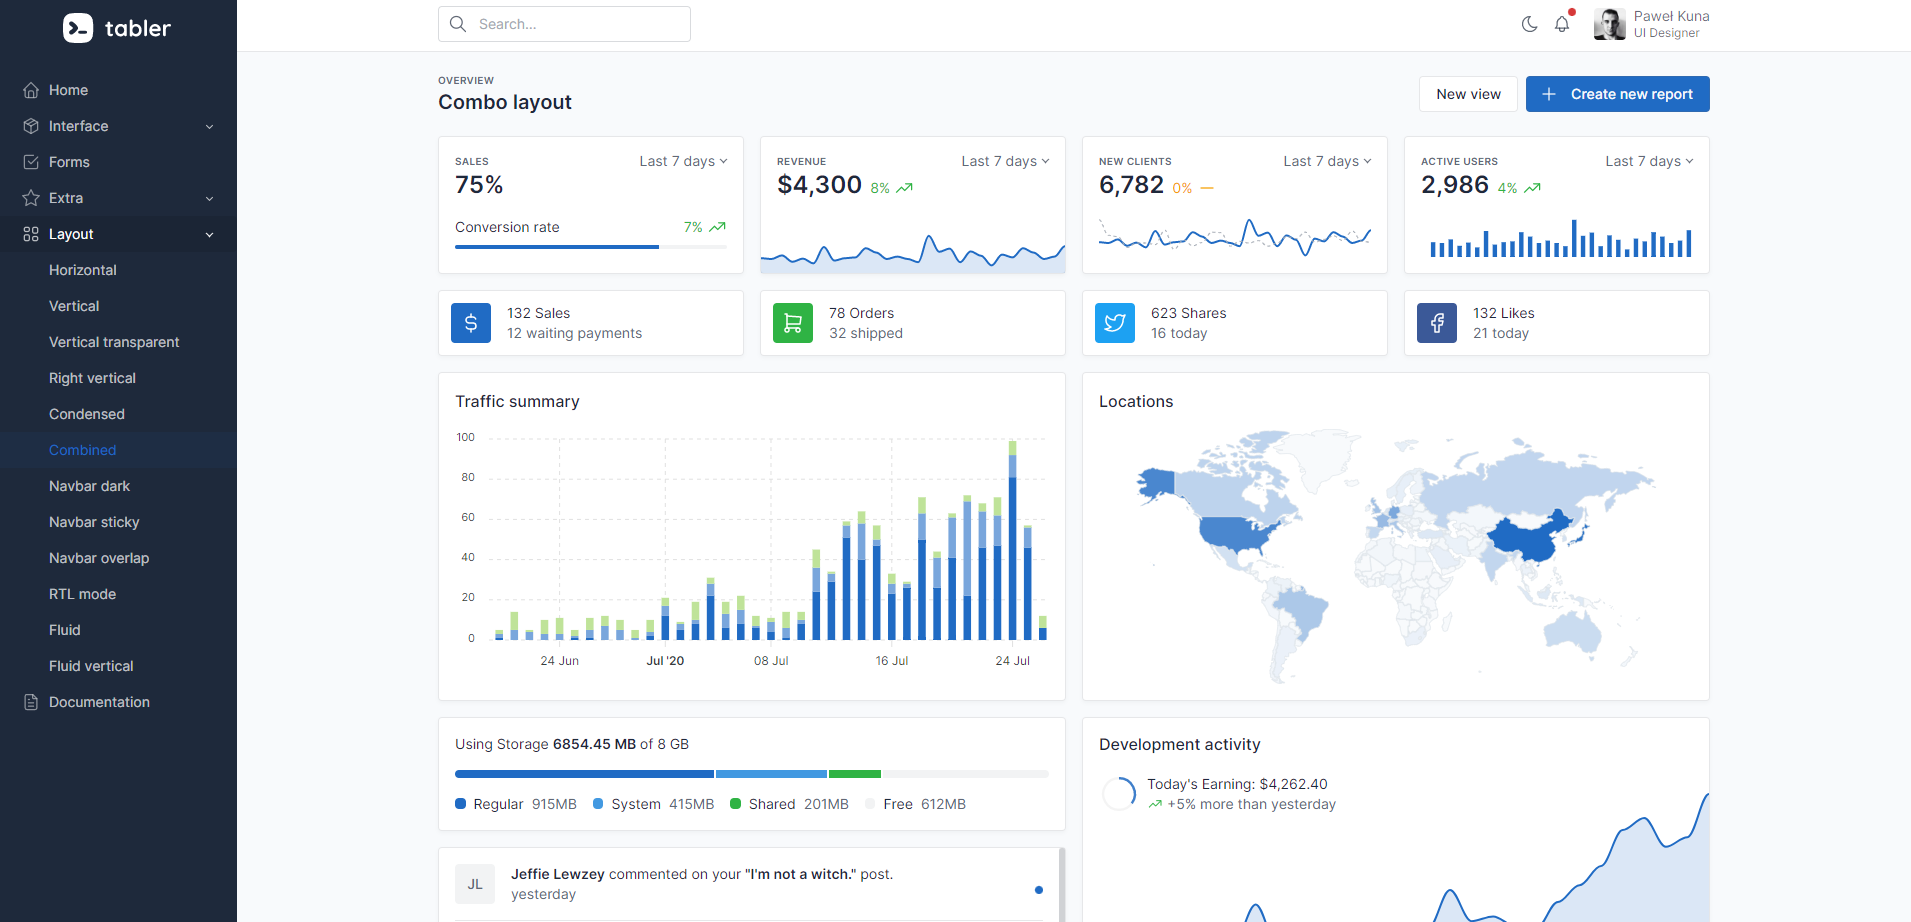Click the blue dollar Sales icon

(x=471, y=323)
